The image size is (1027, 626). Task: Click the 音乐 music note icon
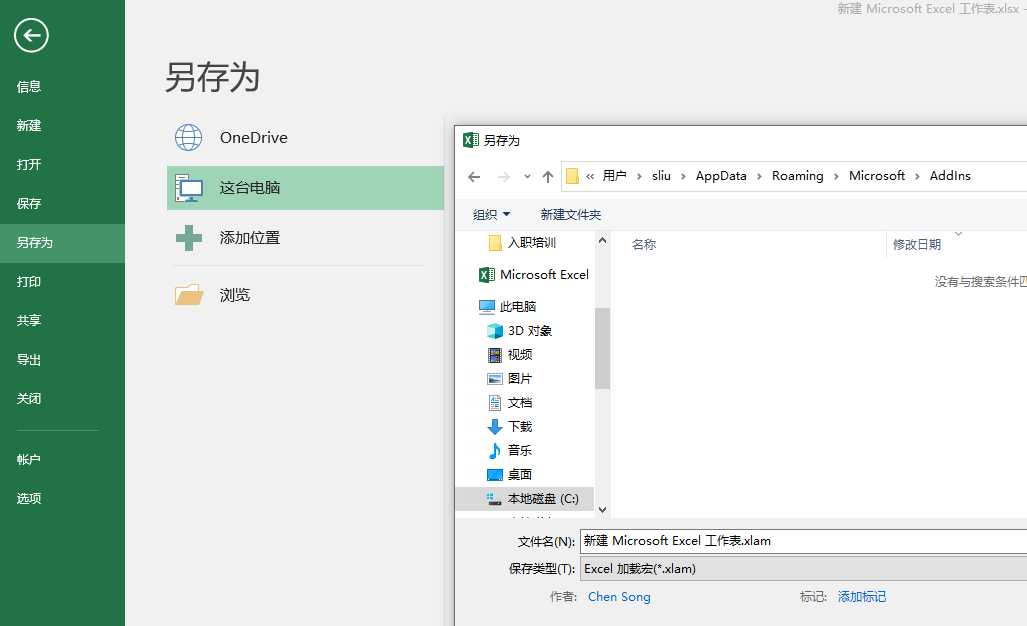pyautogui.click(x=495, y=451)
